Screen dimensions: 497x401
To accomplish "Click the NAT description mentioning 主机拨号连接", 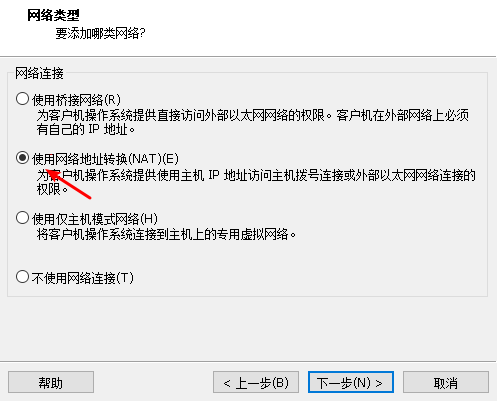I will click(256, 175).
